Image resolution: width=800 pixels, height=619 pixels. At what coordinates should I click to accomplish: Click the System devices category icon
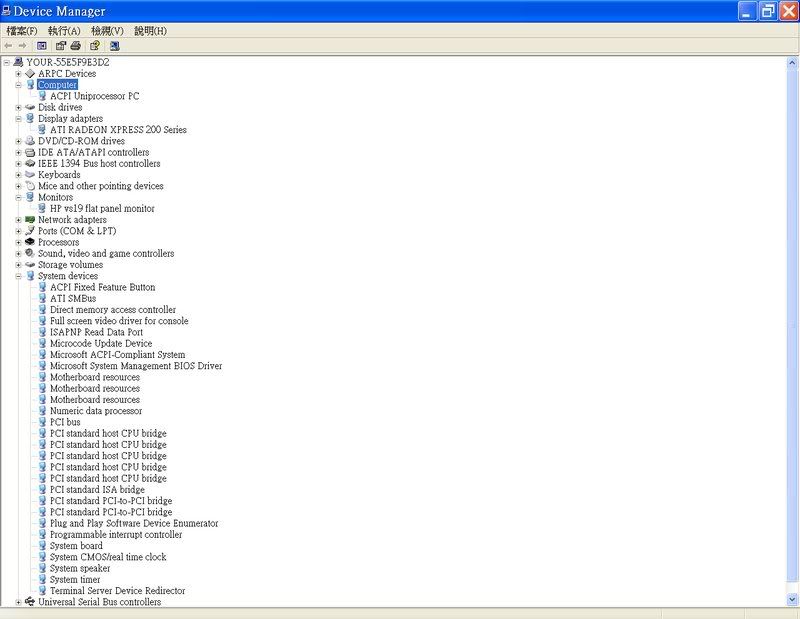point(30,276)
